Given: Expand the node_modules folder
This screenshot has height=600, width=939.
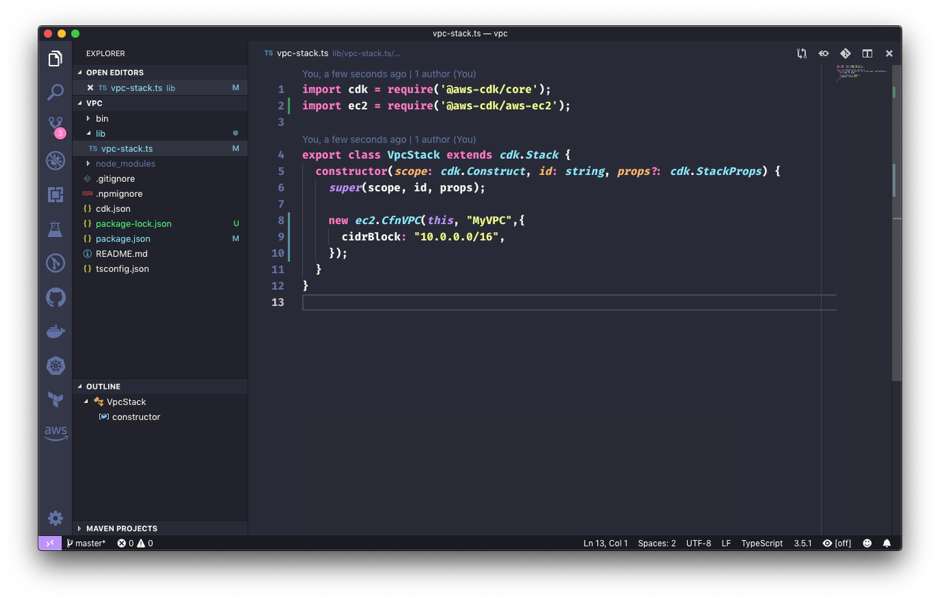Looking at the screenshot, I should (125, 163).
